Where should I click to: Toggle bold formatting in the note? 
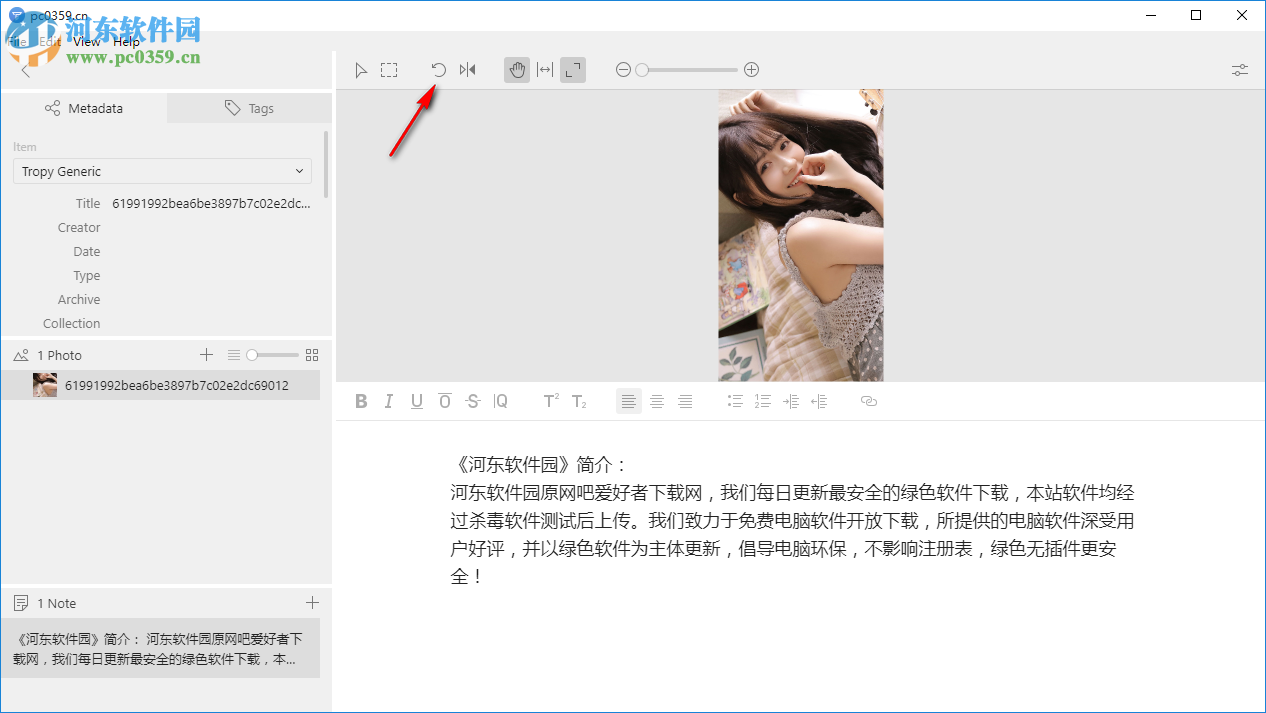tap(361, 401)
